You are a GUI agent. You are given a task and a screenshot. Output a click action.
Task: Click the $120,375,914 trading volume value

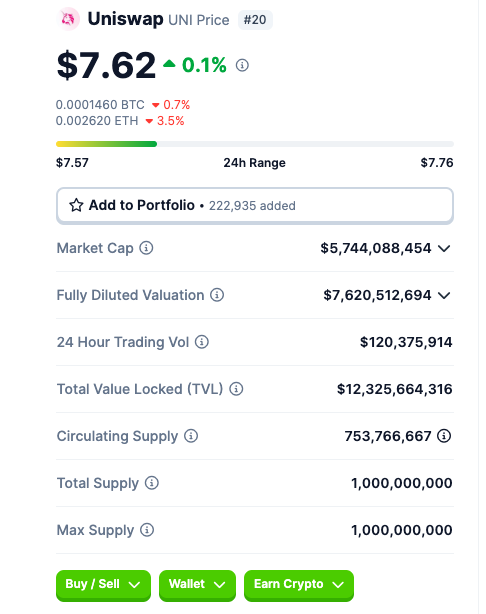tap(406, 342)
